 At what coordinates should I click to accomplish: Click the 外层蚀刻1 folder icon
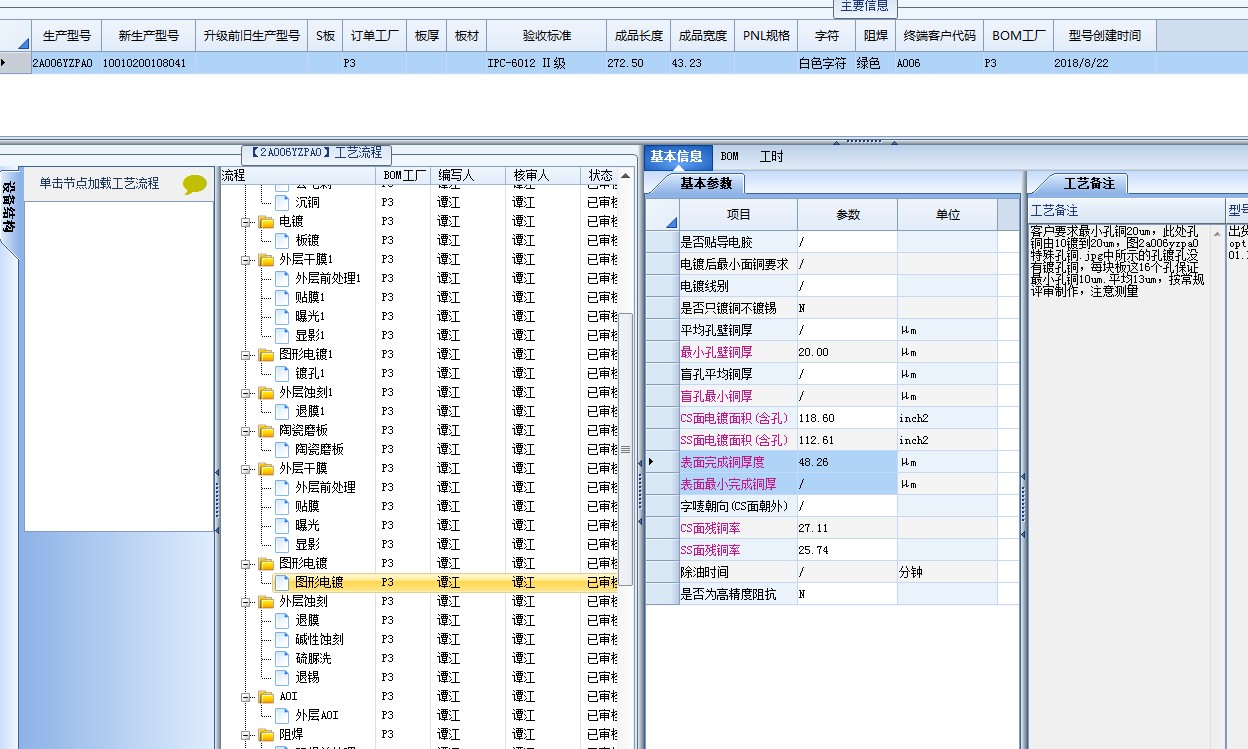[266, 392]
